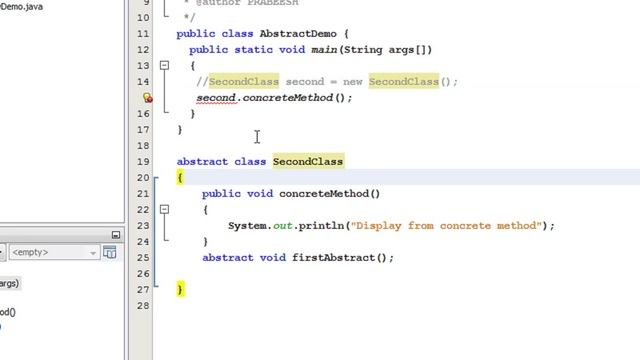Viewport: 640px width, 360px height.
Task: Click the Demo.java file entry
Action: pos(21,7)
